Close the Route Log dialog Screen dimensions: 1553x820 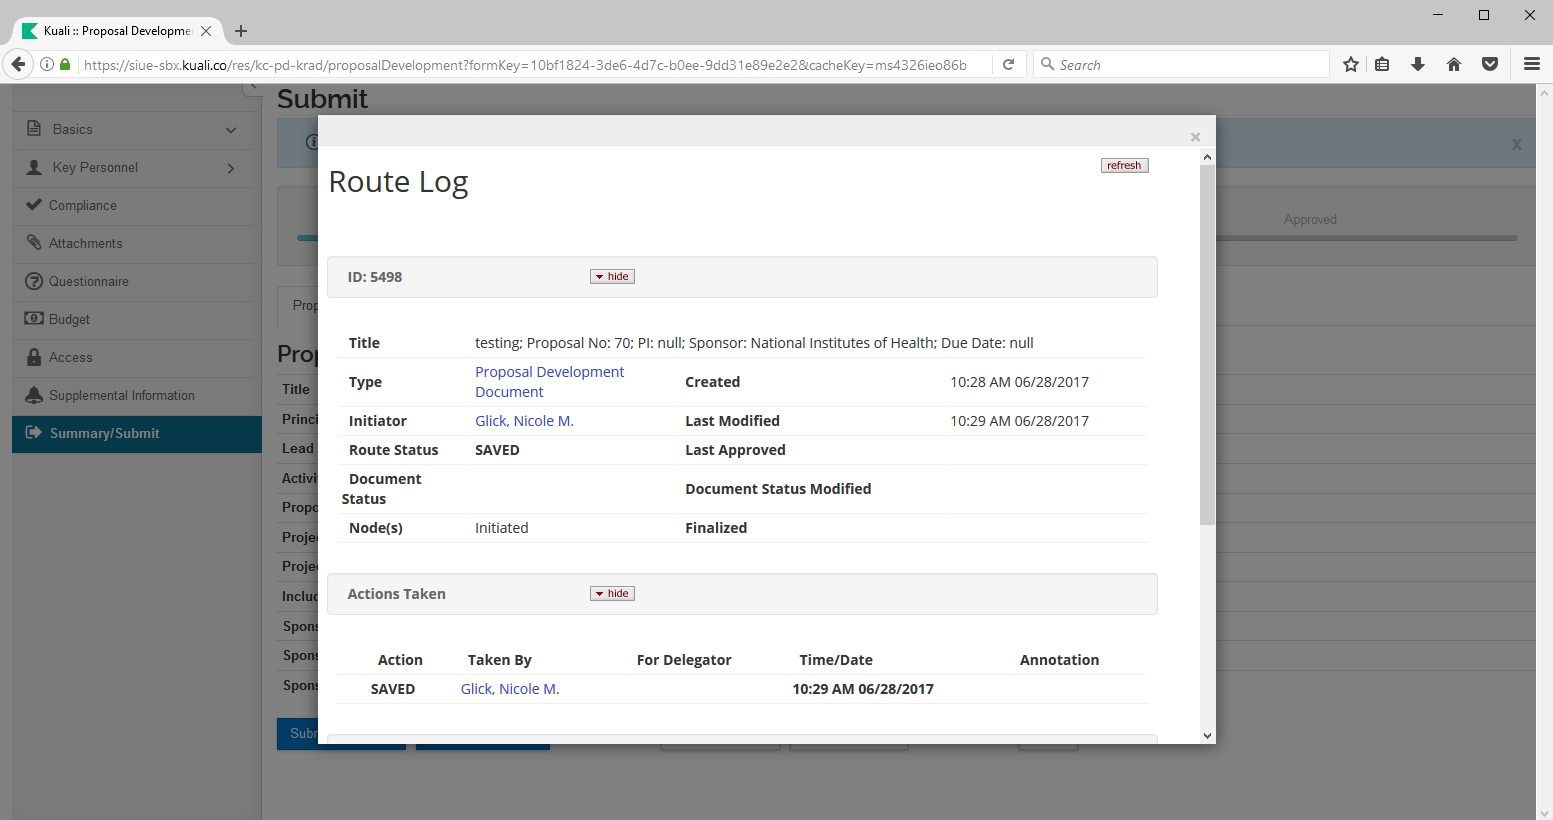(1195, 137)
